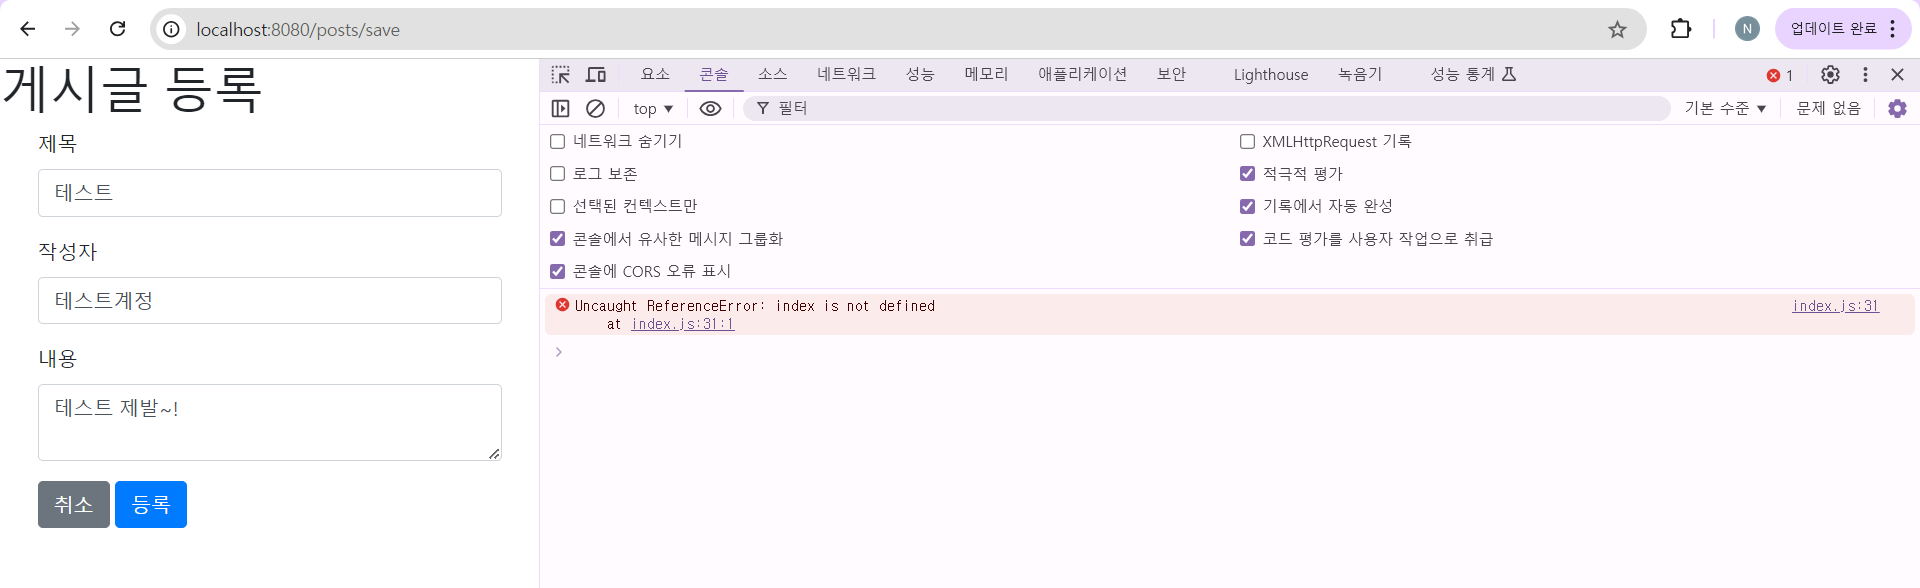Reload the page with refresh icon

click(117, 29)
